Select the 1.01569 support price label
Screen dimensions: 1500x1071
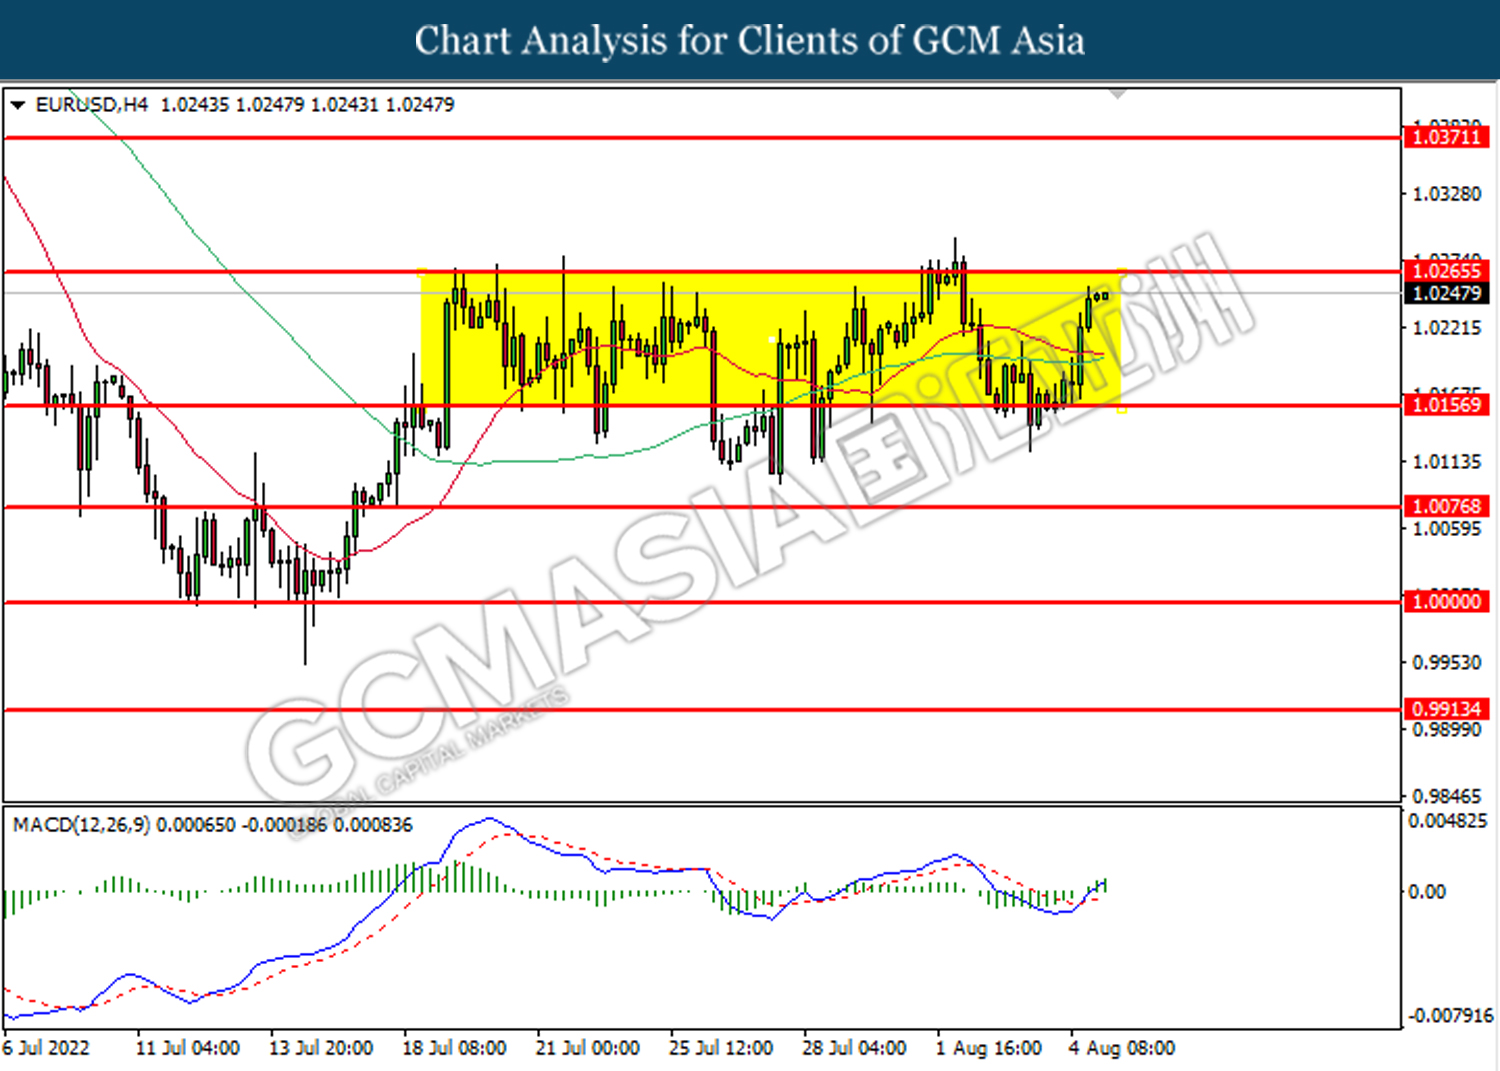click(1446, 405)
